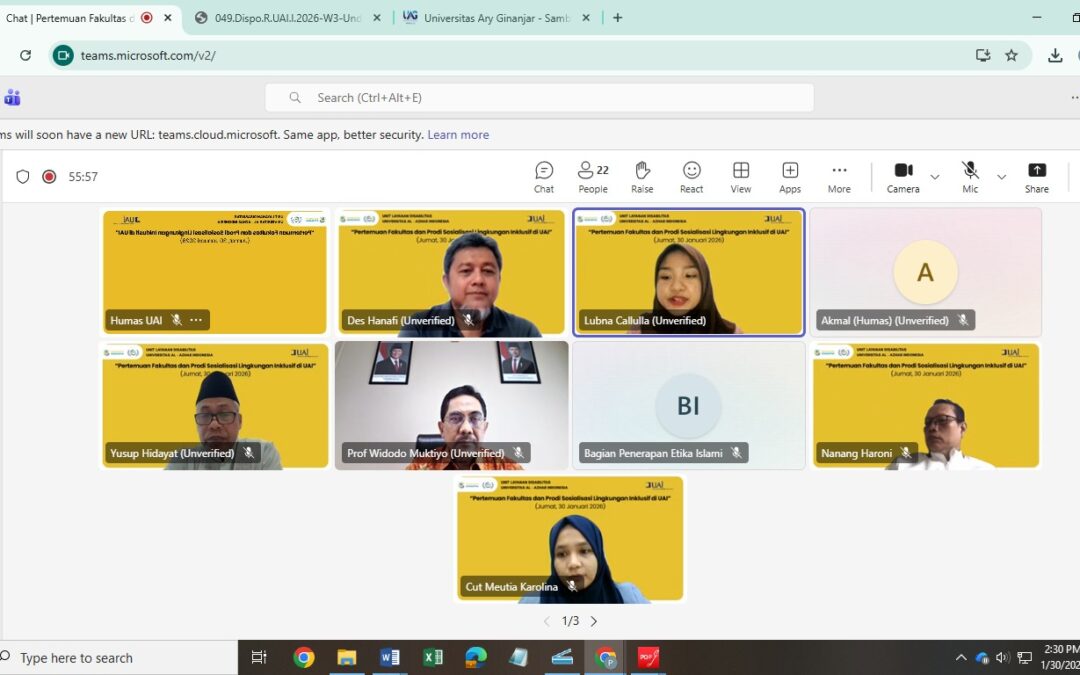Share your screen content
Screen dimensions: 1080x675
(x=1037, y=176)
